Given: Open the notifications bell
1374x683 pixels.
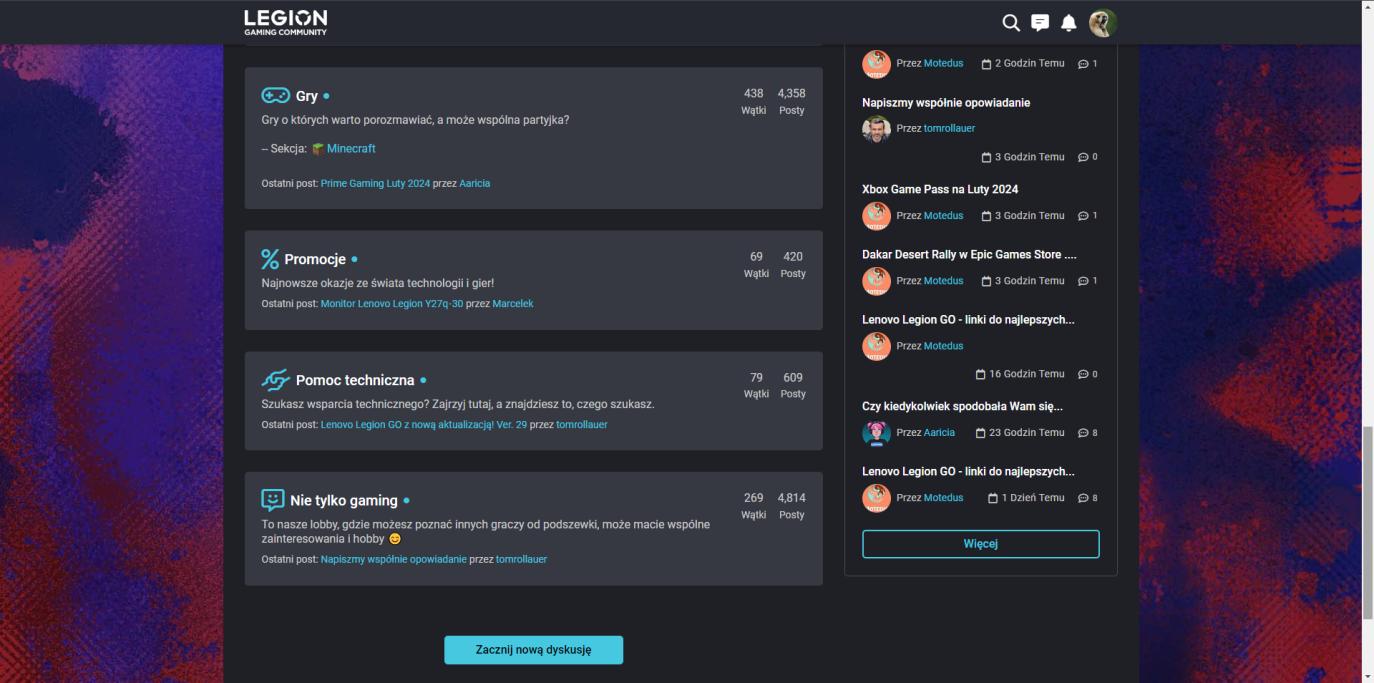Looking at the screenshot, I should pos(1068,23).
